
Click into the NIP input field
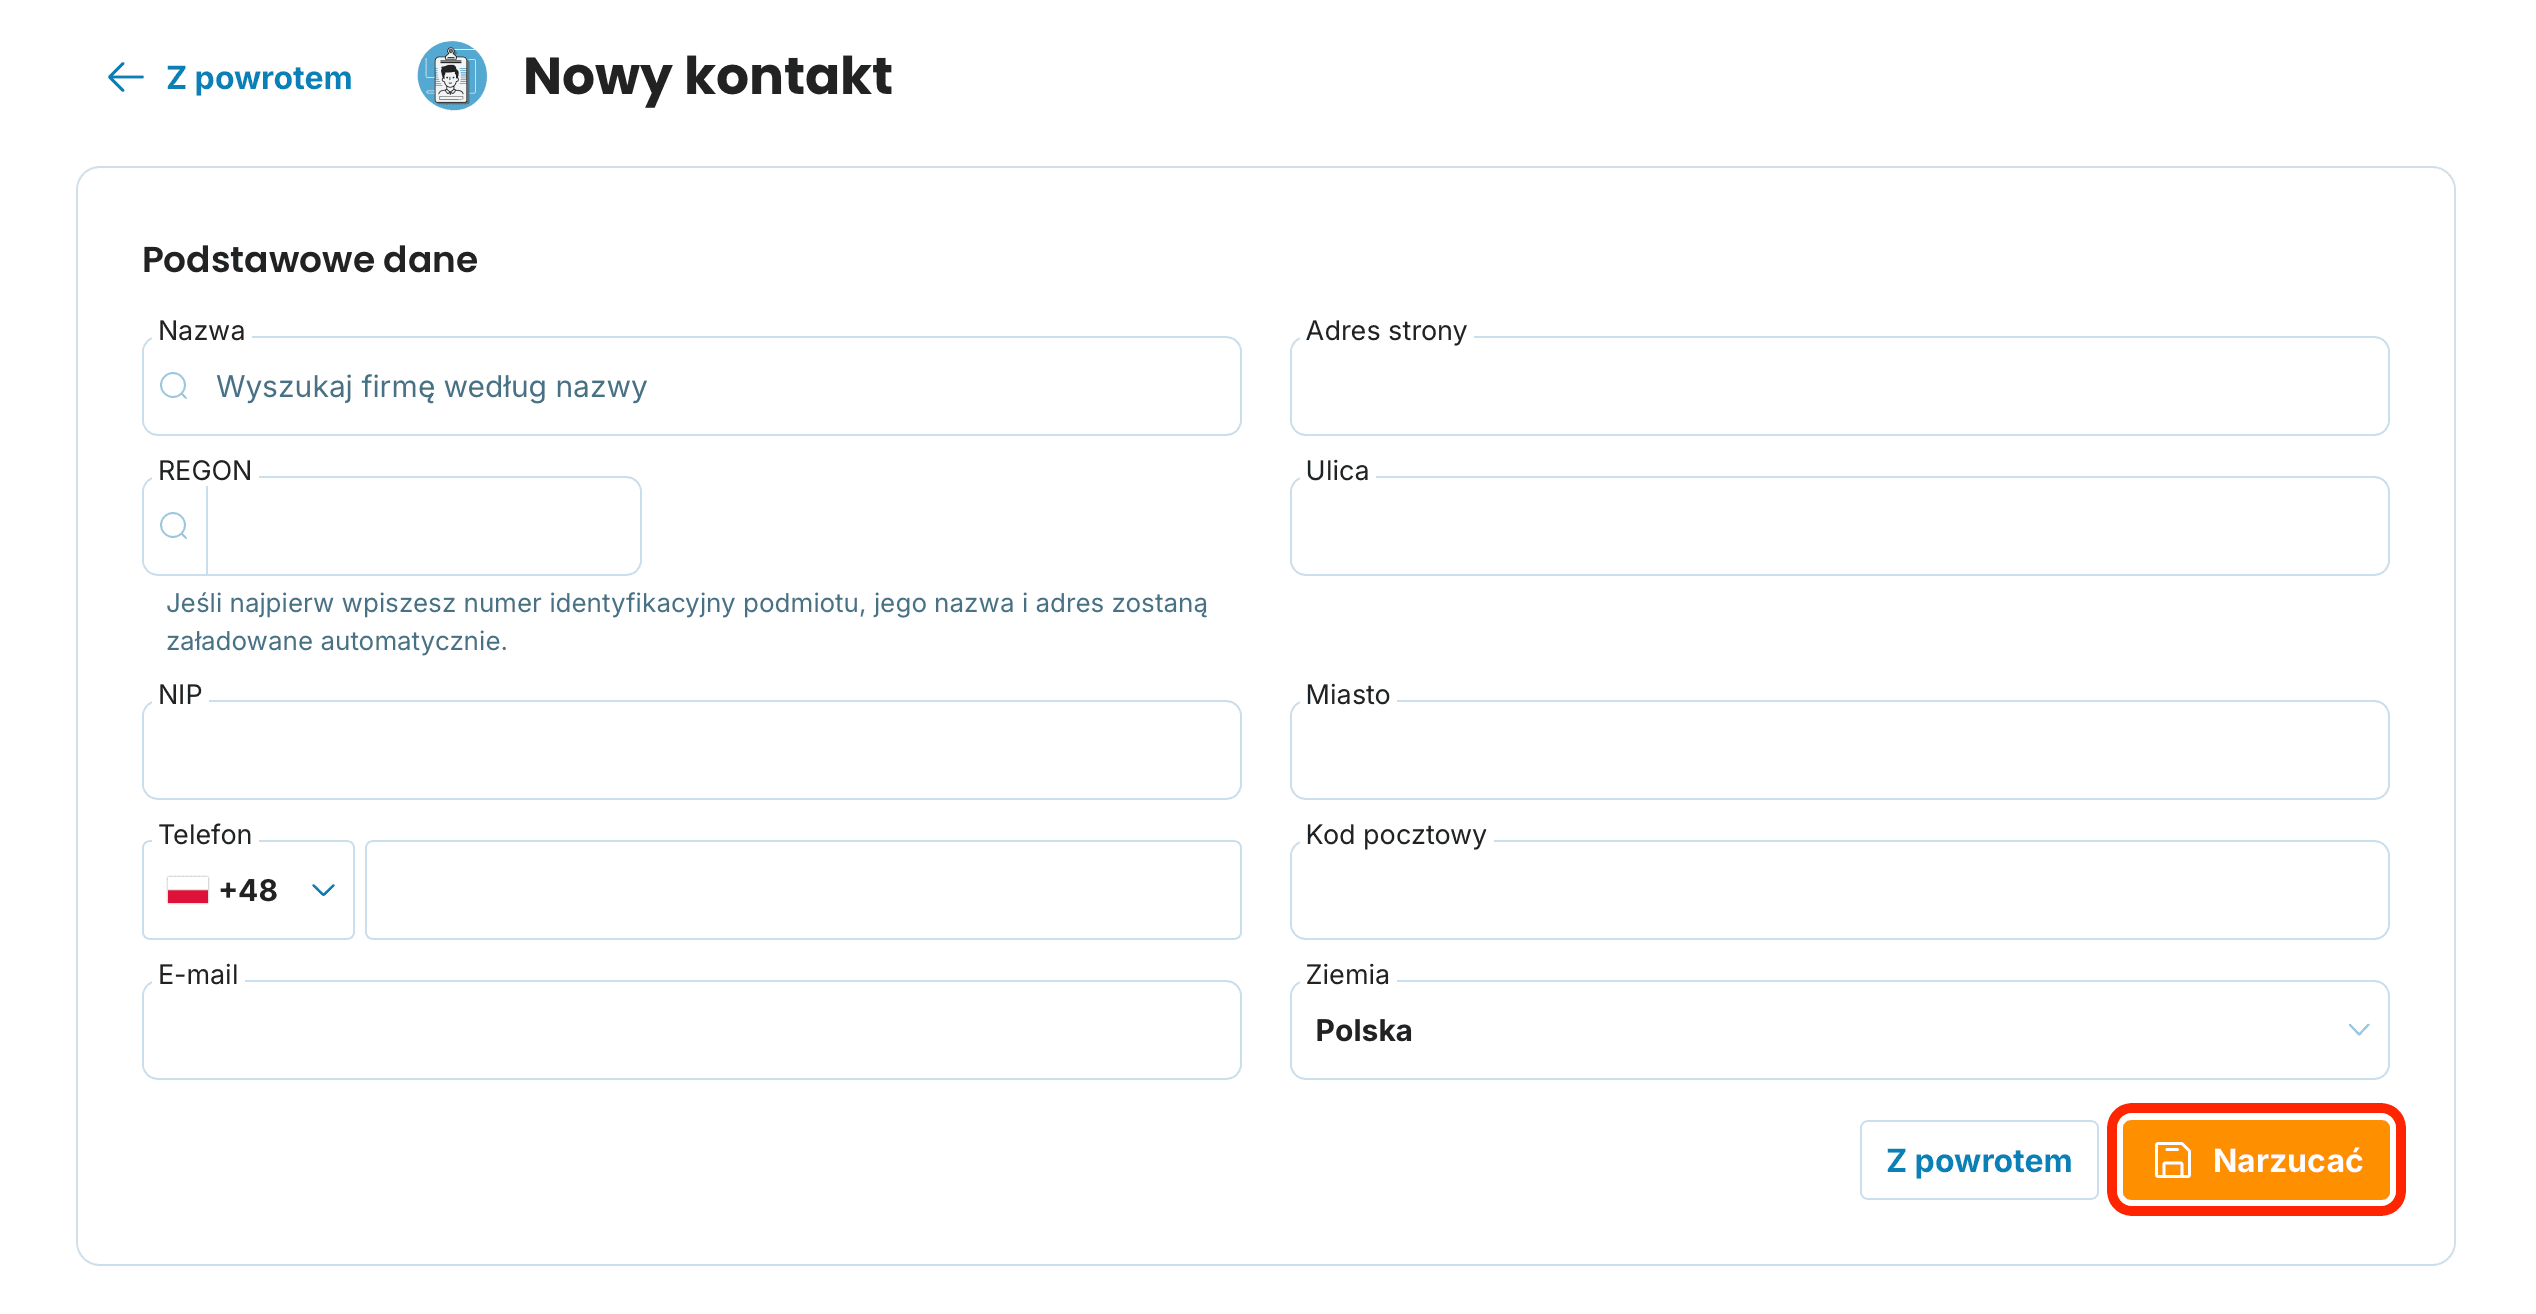pos(692,750)
